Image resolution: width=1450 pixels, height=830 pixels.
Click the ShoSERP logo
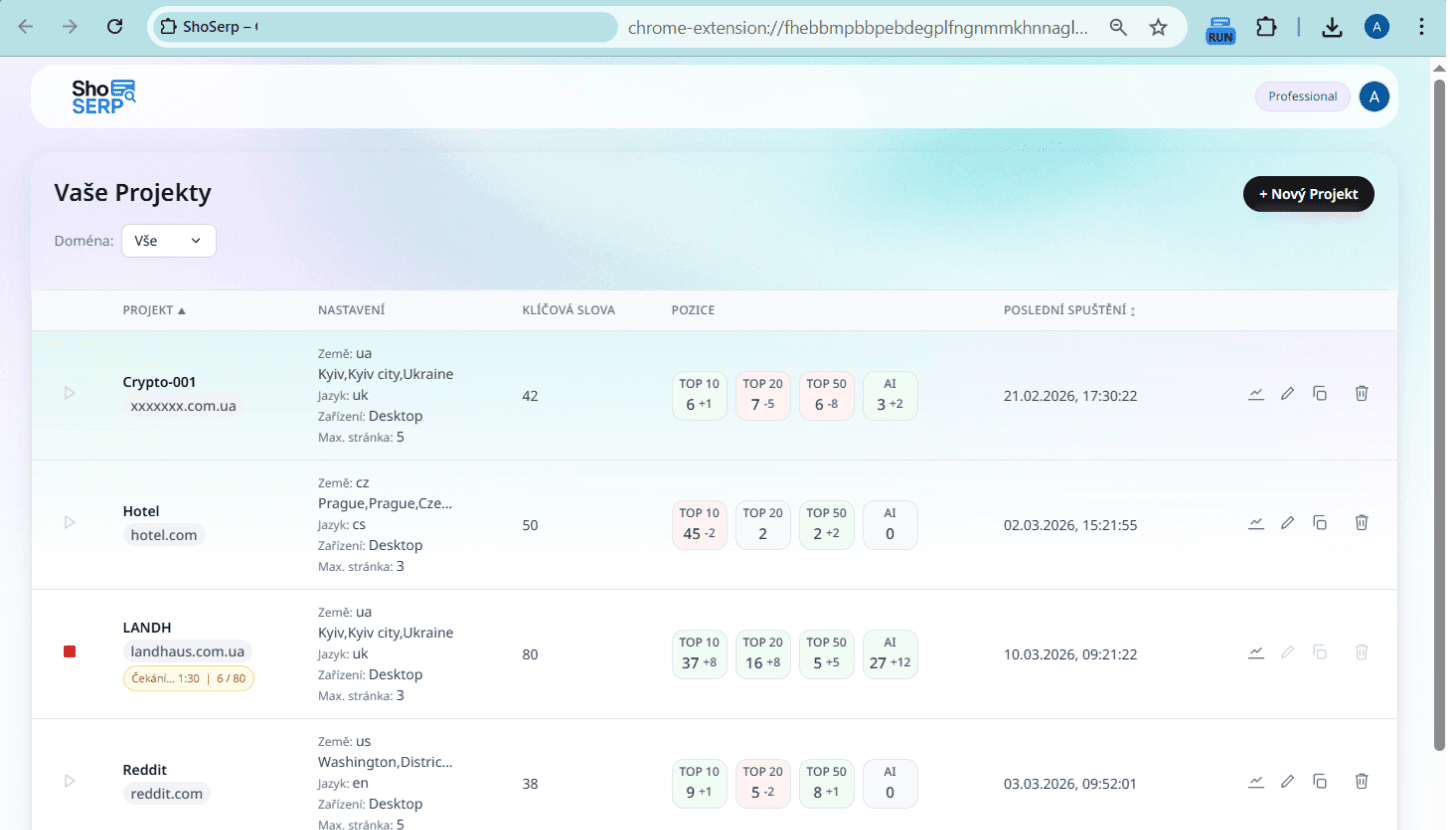pyautogui.click(x=103, y=96)
